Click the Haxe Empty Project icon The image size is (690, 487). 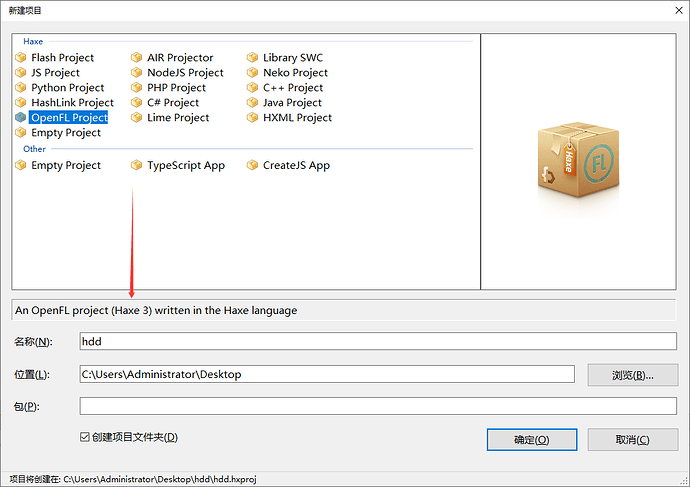pos(21,132)
